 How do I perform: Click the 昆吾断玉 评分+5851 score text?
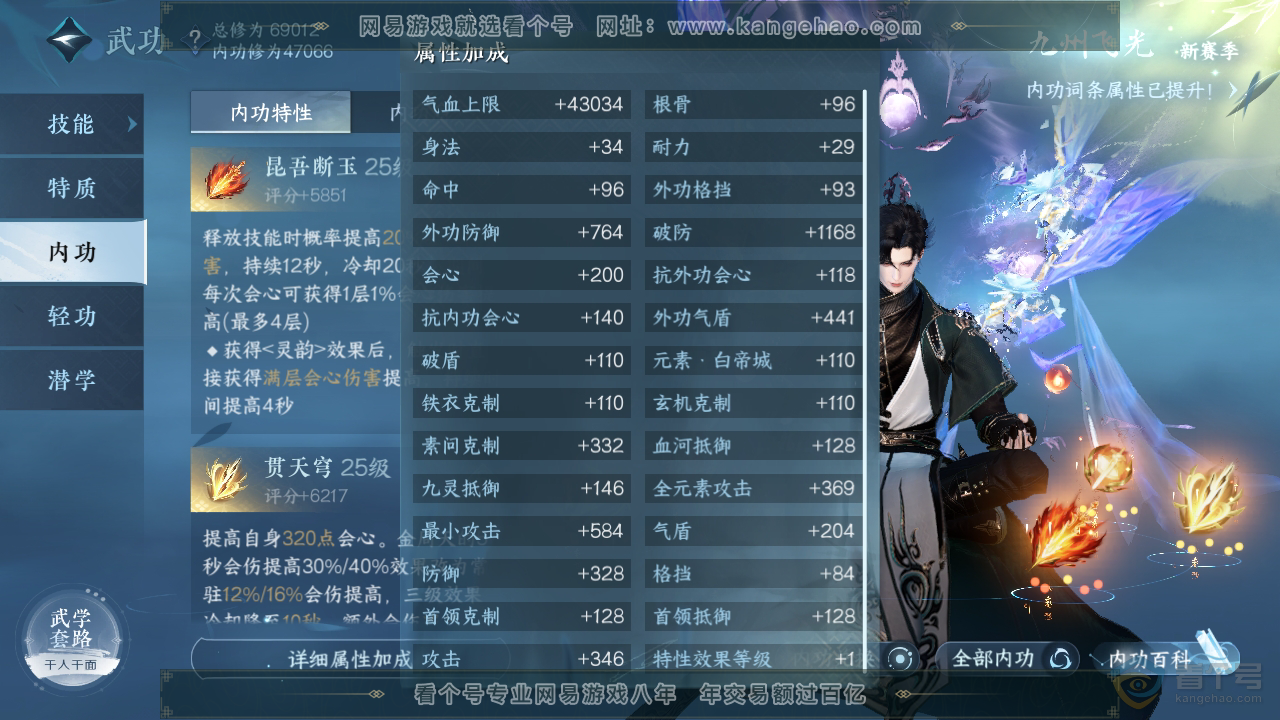pyautogui.click(x=305, y=195)
